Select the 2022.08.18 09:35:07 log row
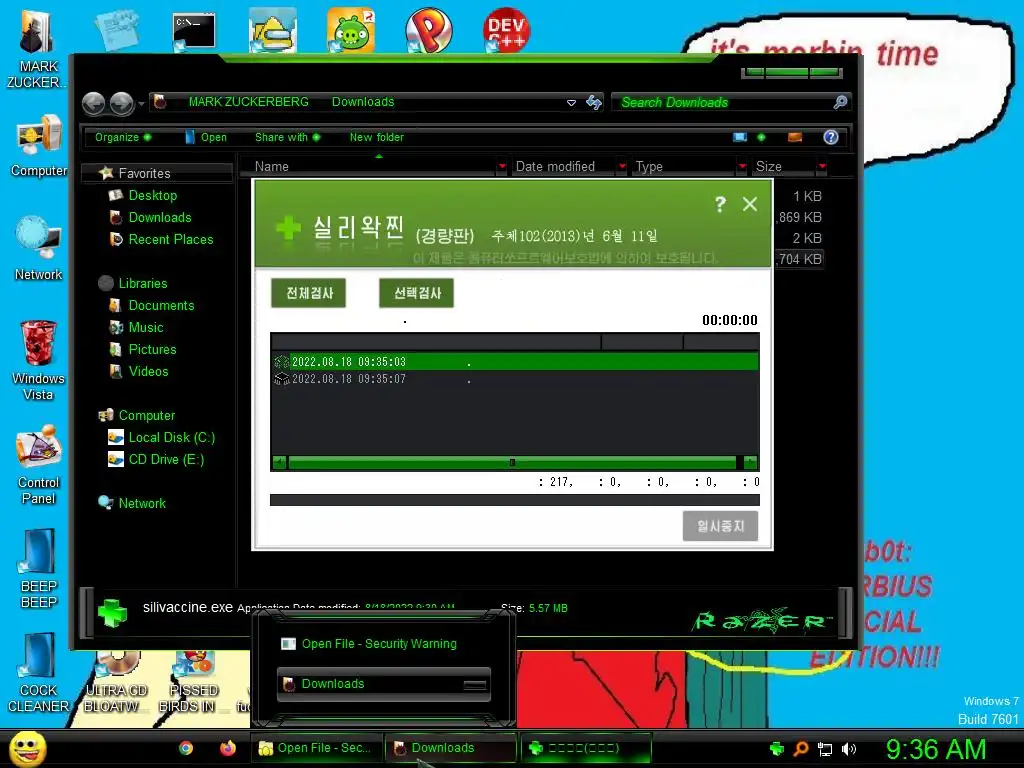 (x=515, y=379)
